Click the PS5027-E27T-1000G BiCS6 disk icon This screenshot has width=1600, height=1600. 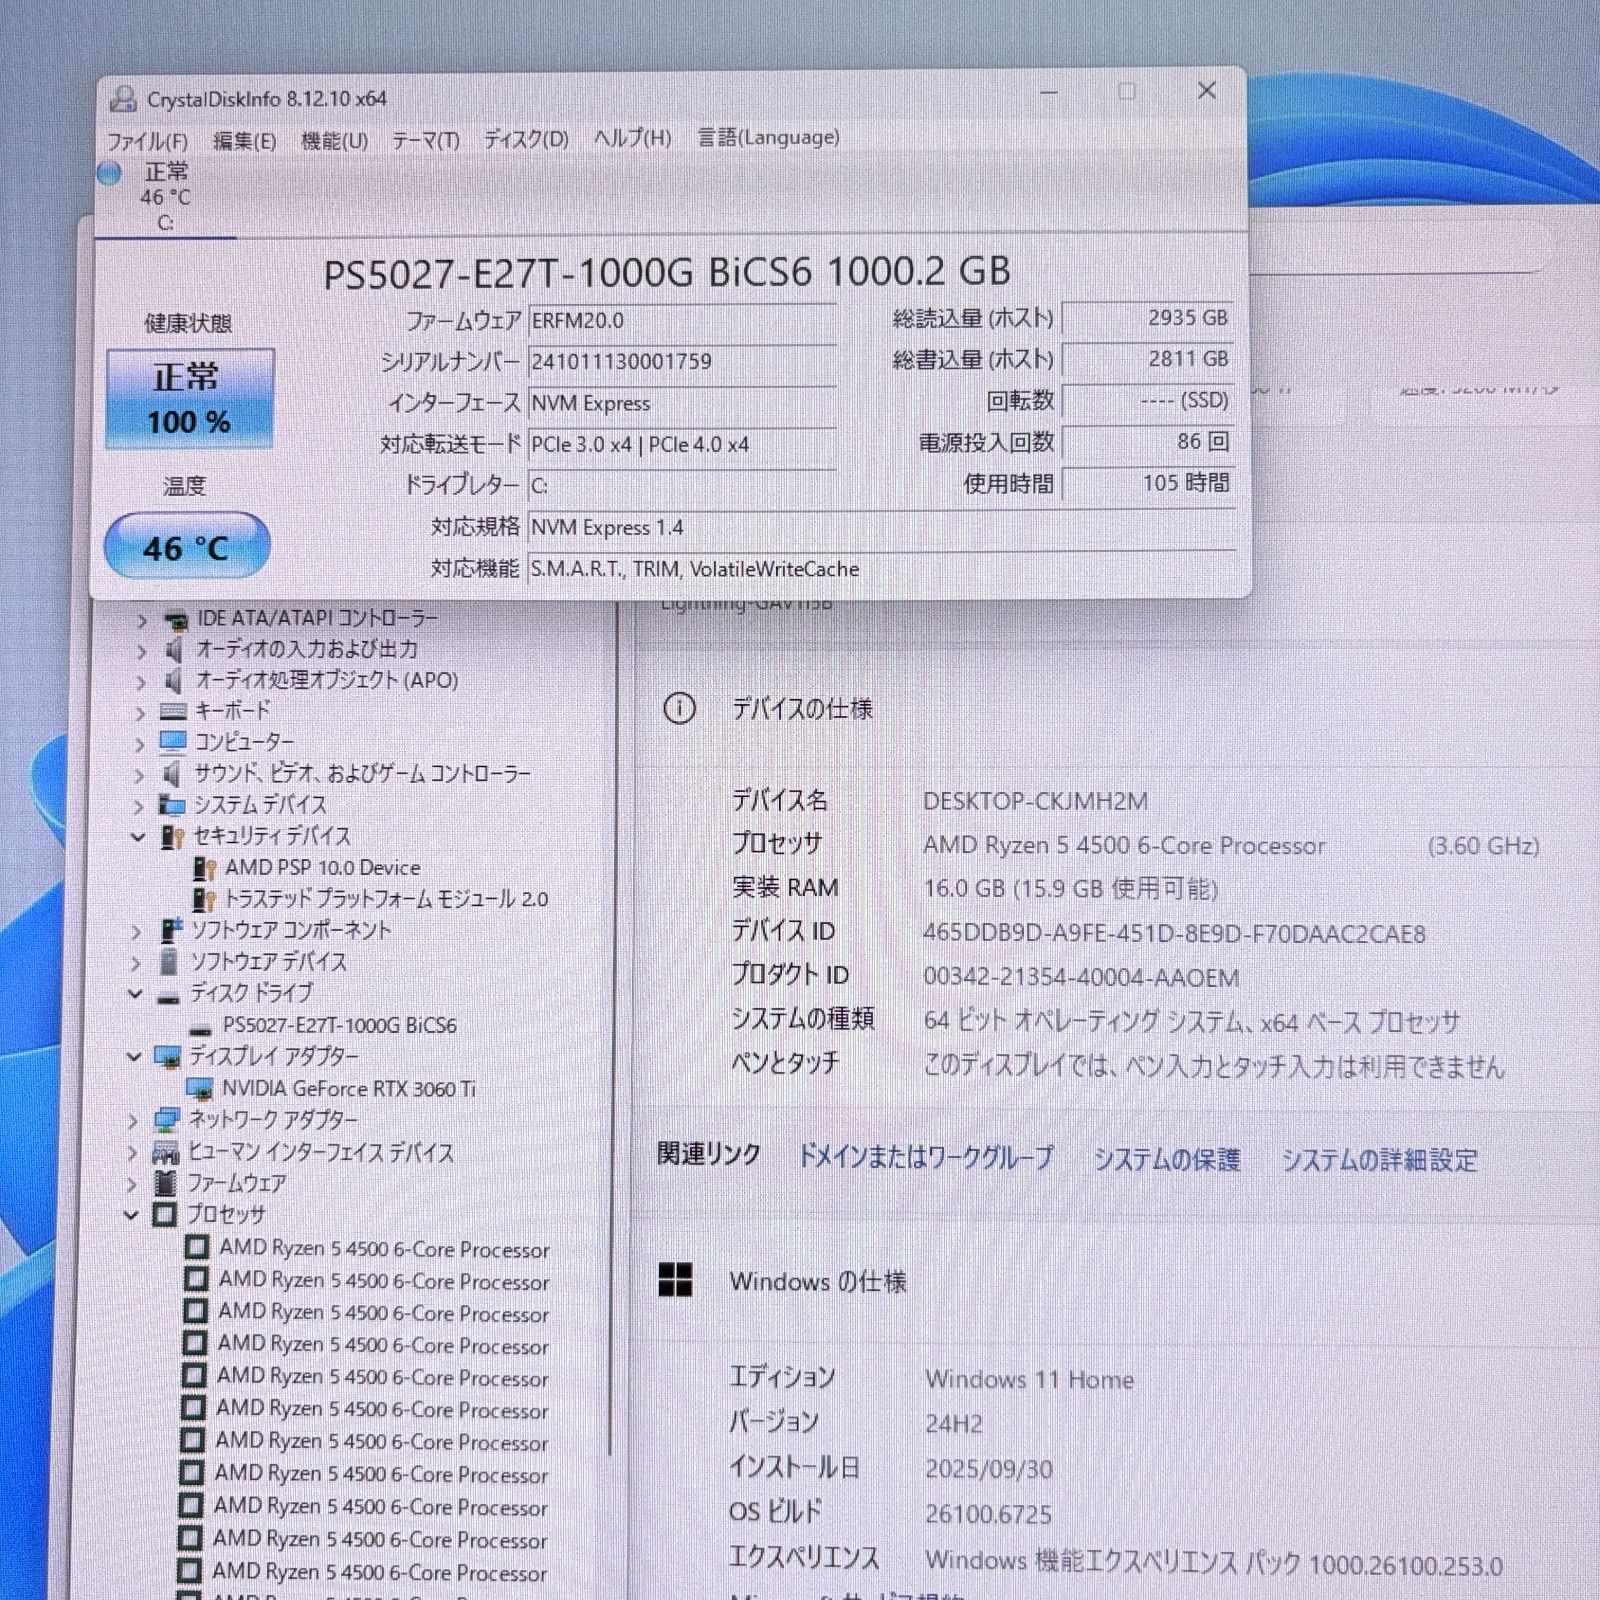[x=201, y=1027]
